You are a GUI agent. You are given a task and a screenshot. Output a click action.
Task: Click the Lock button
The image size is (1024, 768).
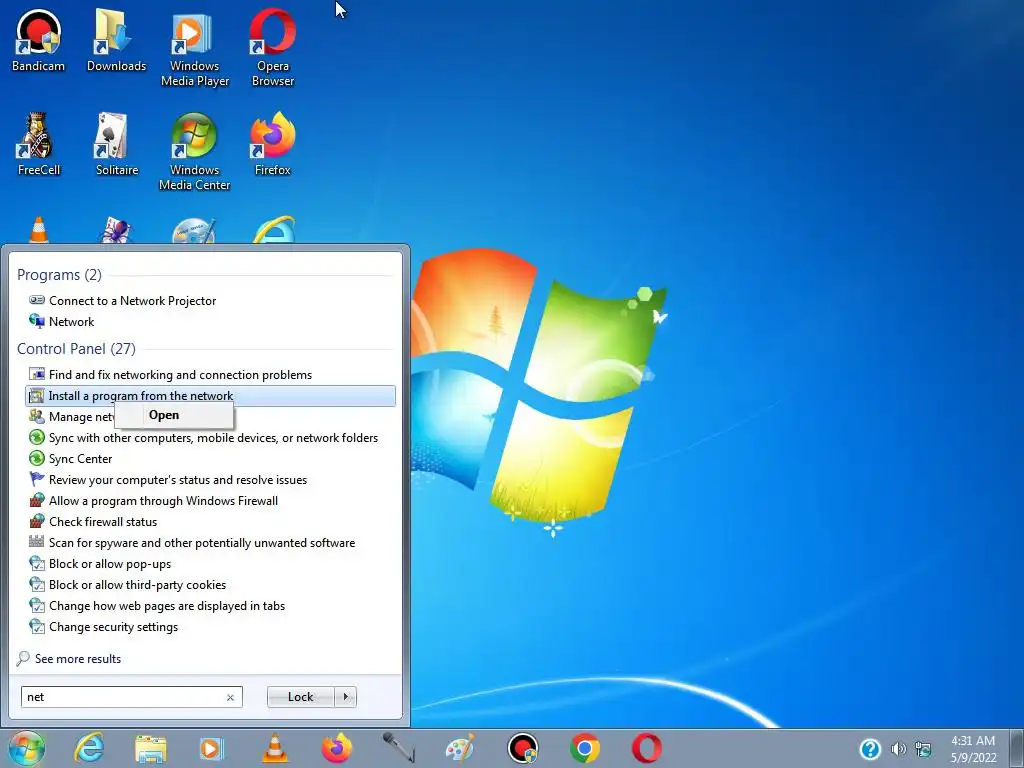[300, 697]
